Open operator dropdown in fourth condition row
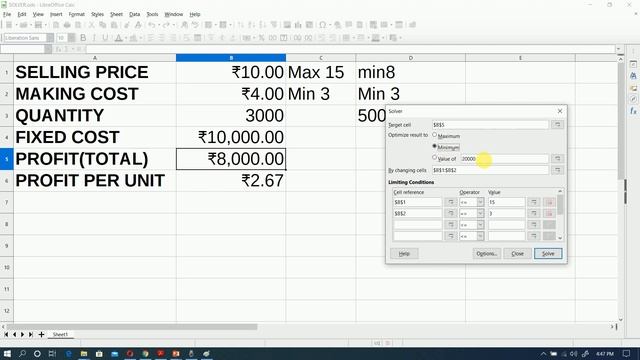 480,236
